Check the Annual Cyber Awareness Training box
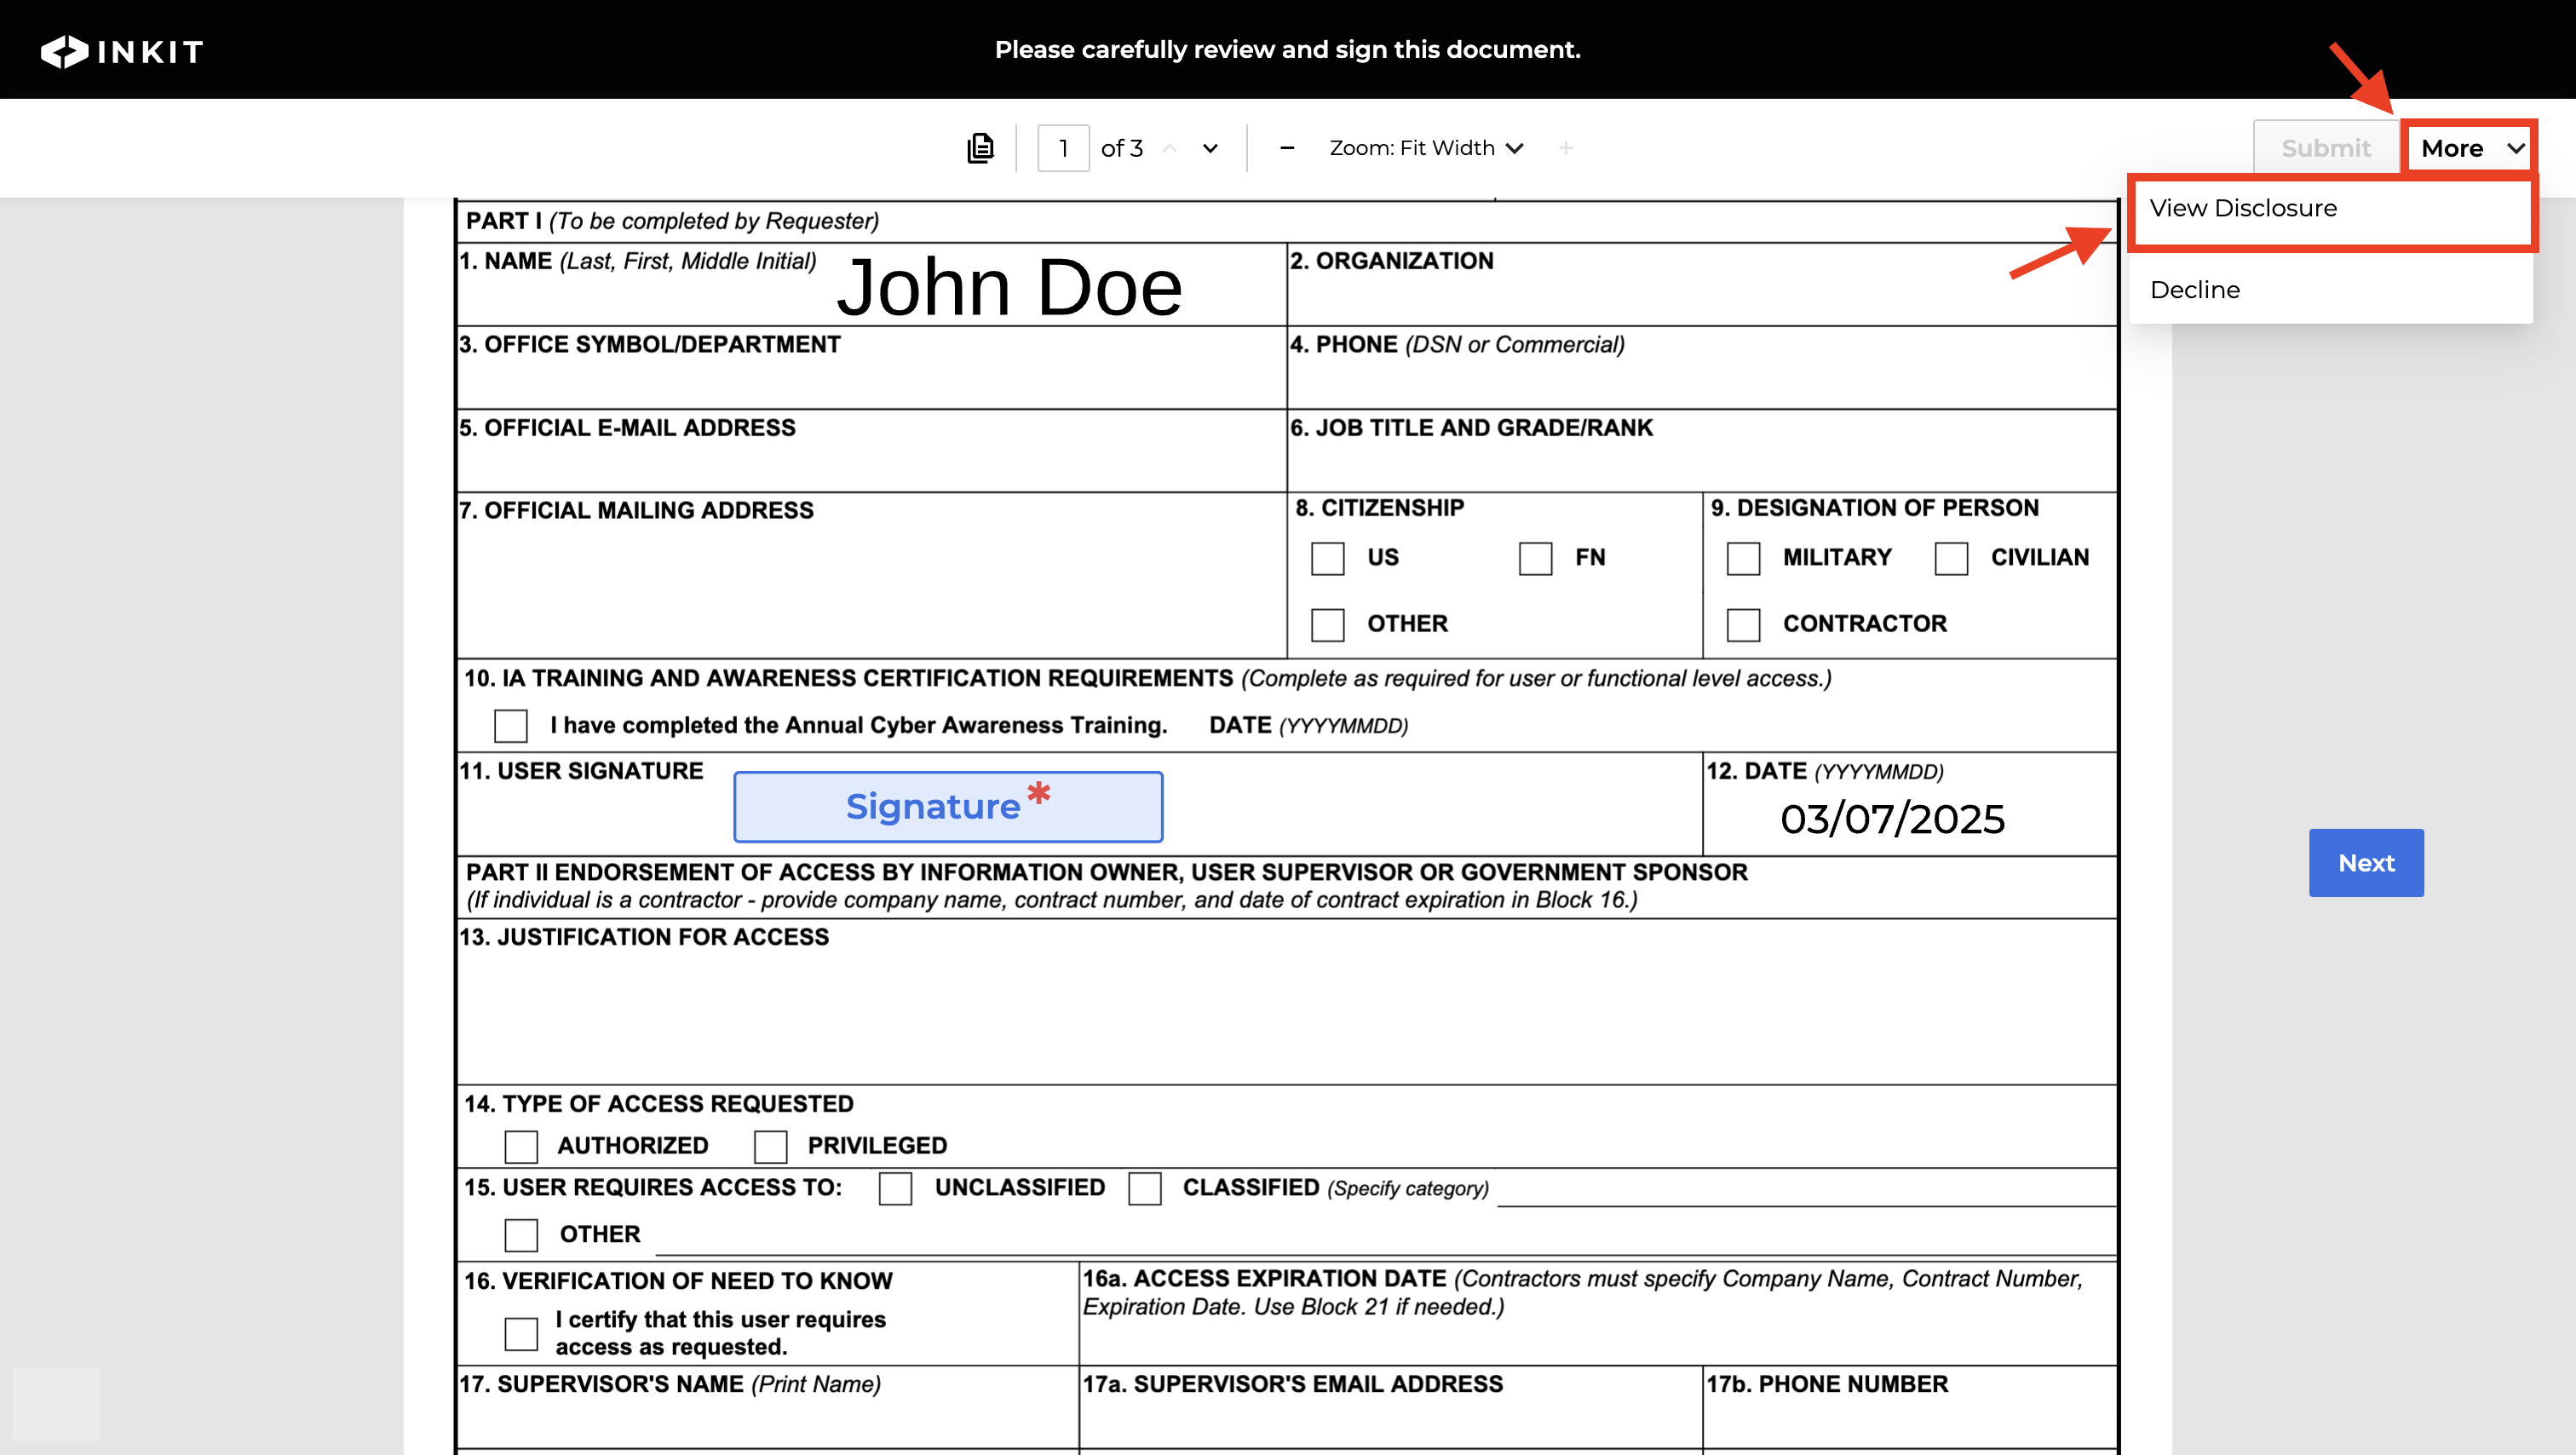This screenshot has height=1455, width=2576. [x=511, y=725]
